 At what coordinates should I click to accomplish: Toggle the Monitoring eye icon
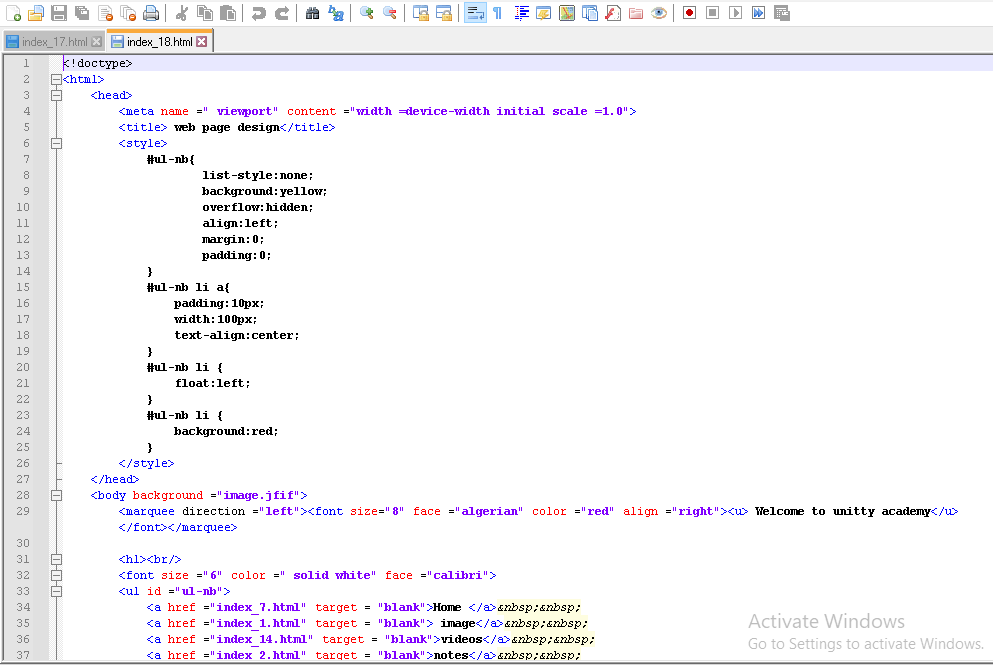tap(659, 13)
